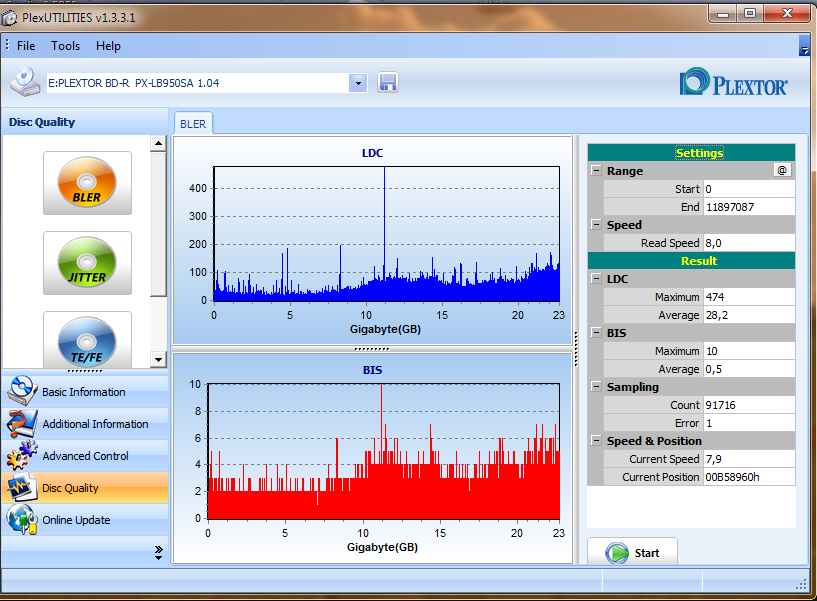Open Online Update section
Image resolution: width=817 pixels, height=601 pixels.
coord(85,520)
